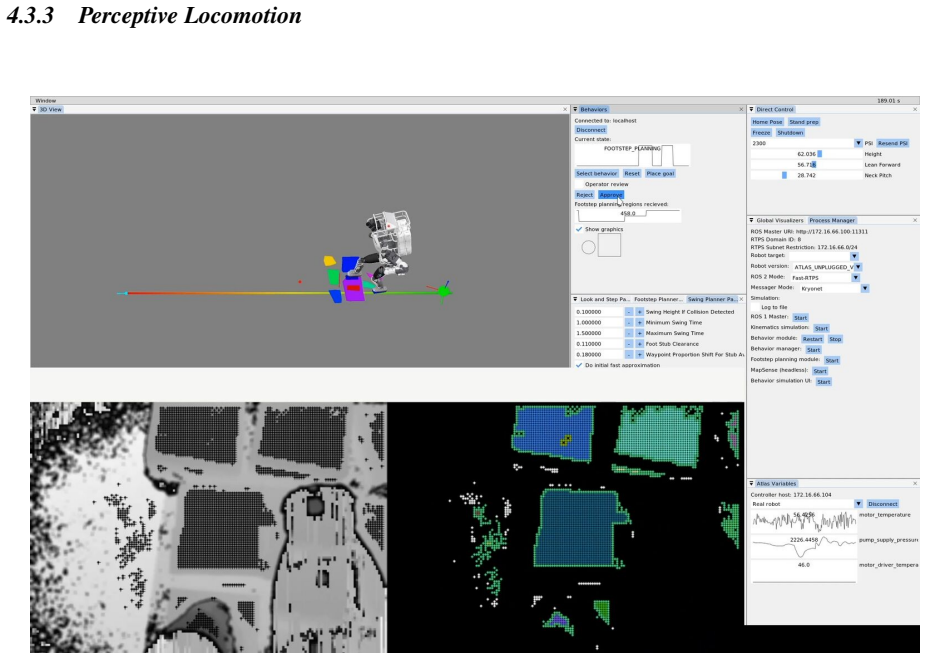Decrease Minimum Swing Time with minus
The height and width of the screenshot is (659, 926).
[x=629, y=322]
